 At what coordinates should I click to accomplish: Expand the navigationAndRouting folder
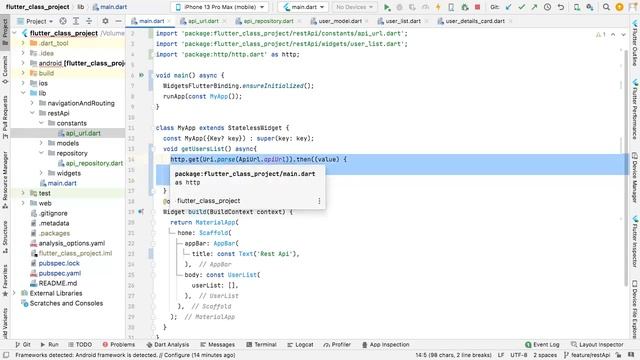click(32, 103)
